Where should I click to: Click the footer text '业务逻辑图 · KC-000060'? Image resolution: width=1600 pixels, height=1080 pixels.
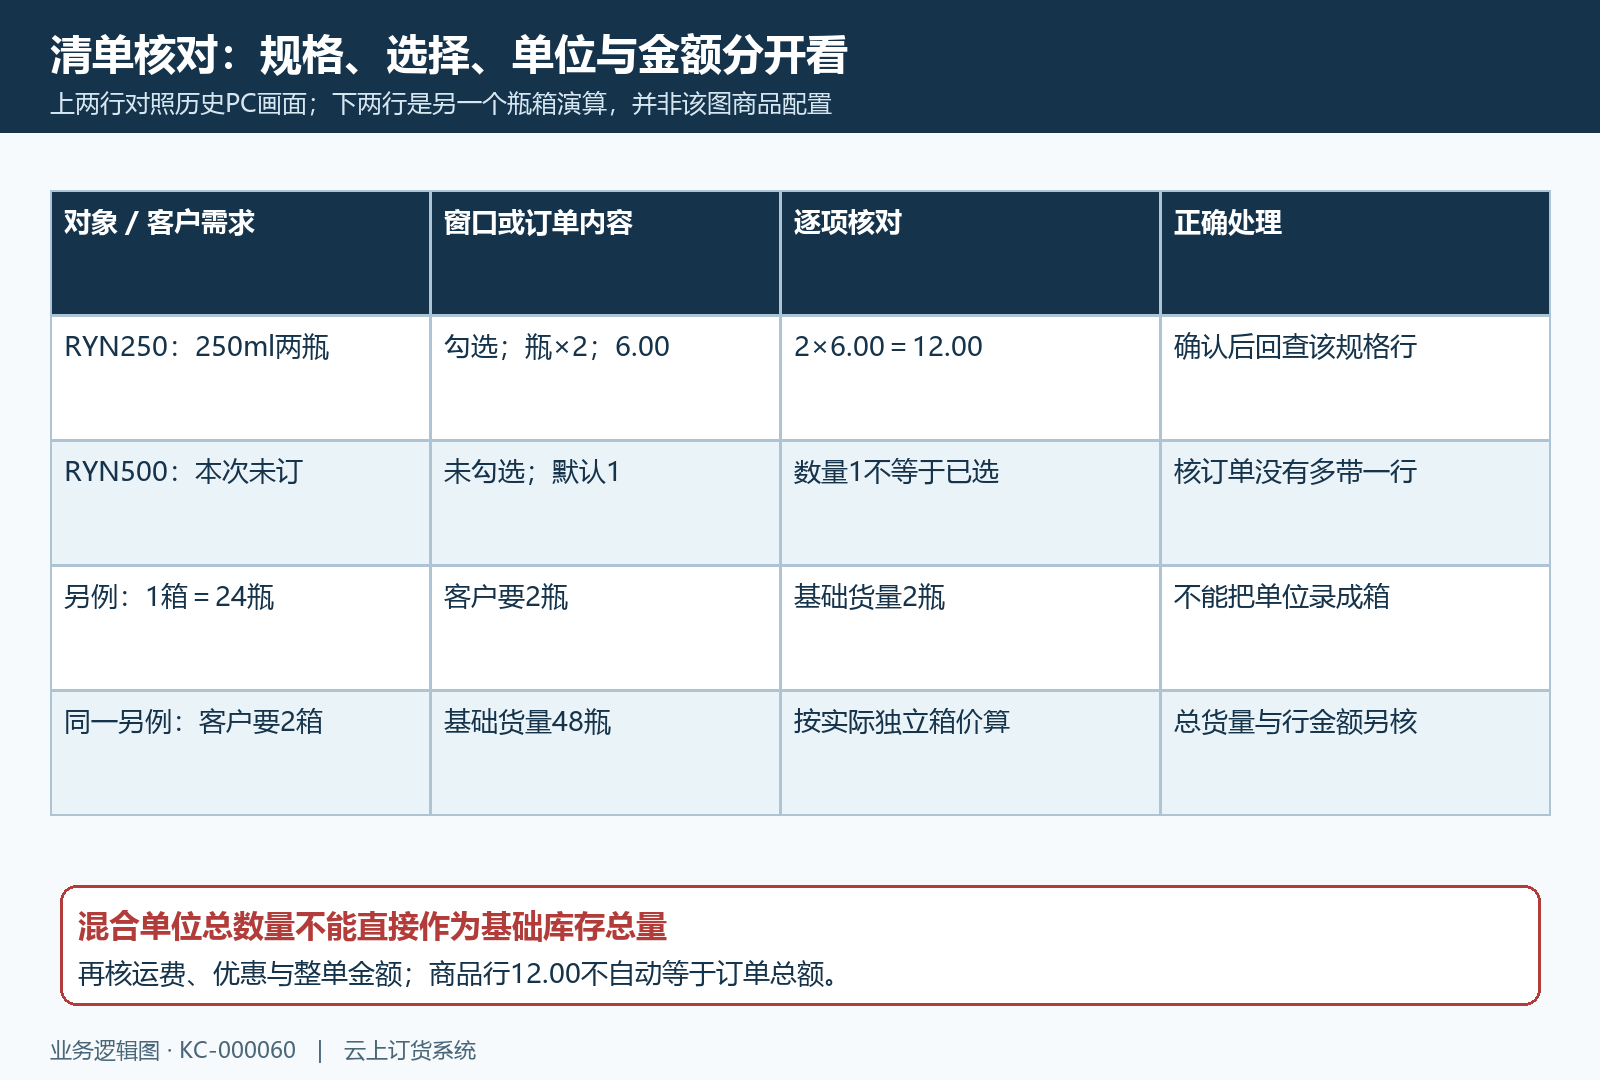click(x=173, y=1051)
